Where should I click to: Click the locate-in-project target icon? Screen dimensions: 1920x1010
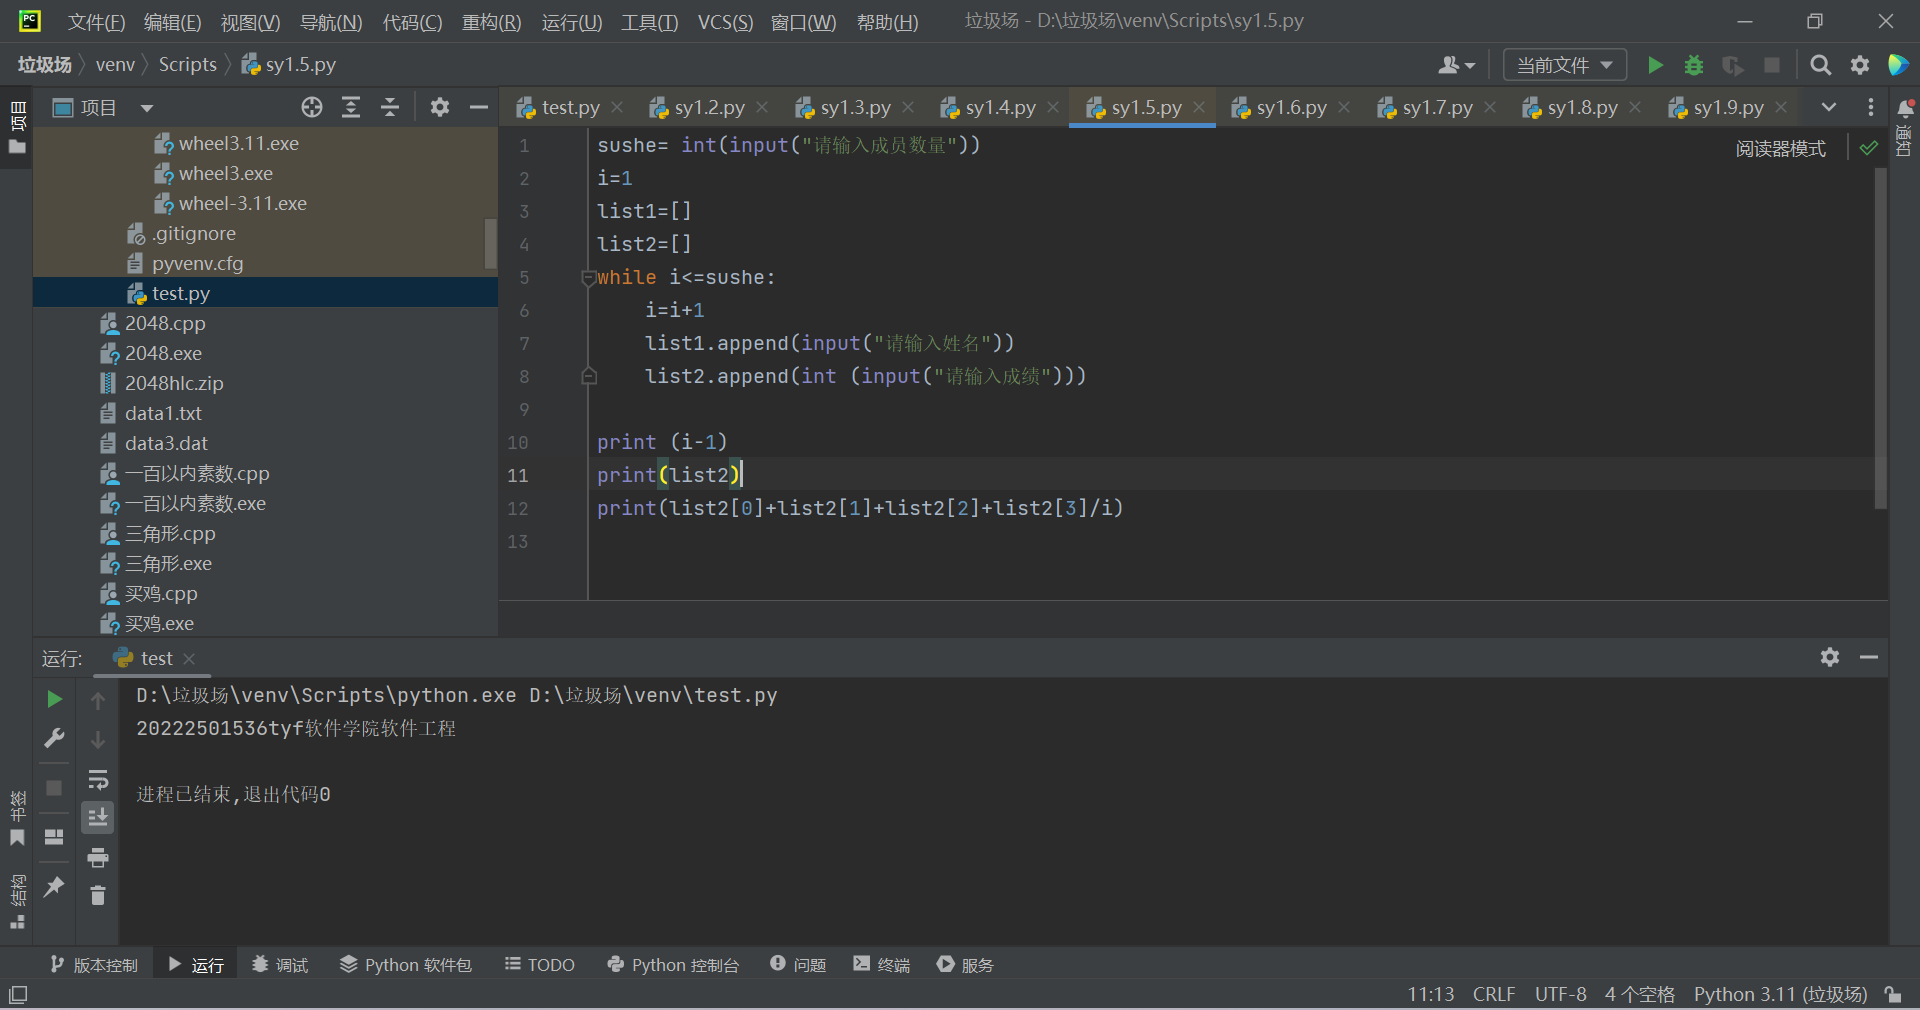click(x=312, y=107)
